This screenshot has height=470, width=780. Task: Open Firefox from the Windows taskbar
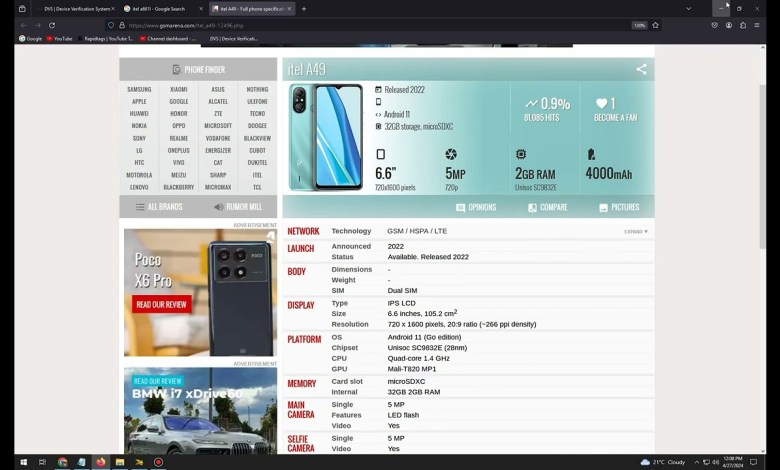point(101,462)
